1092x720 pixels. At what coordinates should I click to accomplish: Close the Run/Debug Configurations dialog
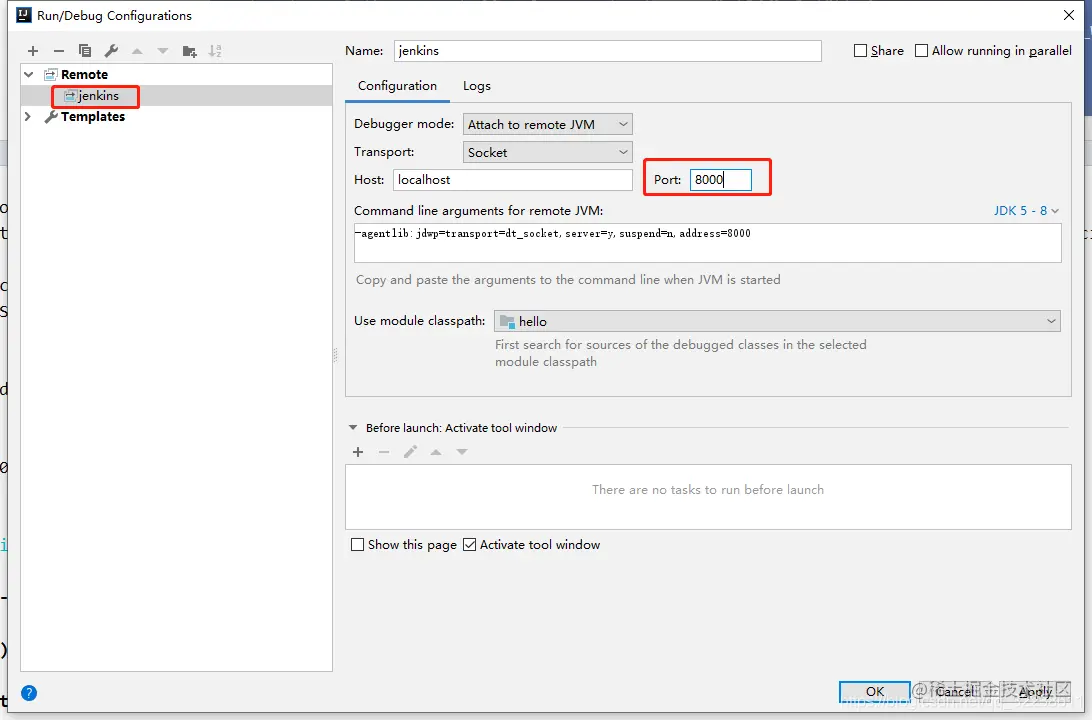[1069, 15]
